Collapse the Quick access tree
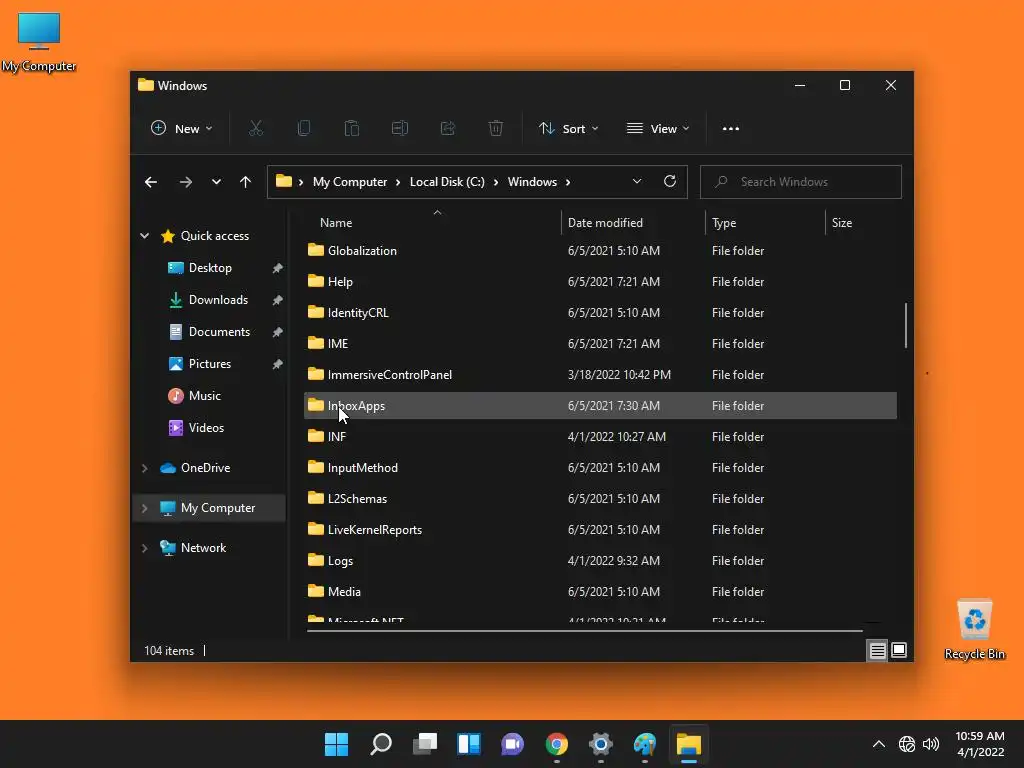 [144, 236]
